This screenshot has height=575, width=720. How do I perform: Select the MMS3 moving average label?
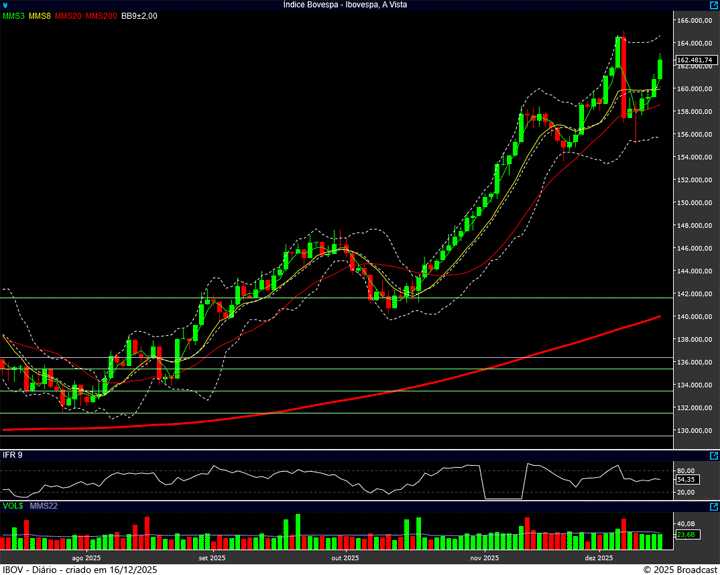[13, 16]
